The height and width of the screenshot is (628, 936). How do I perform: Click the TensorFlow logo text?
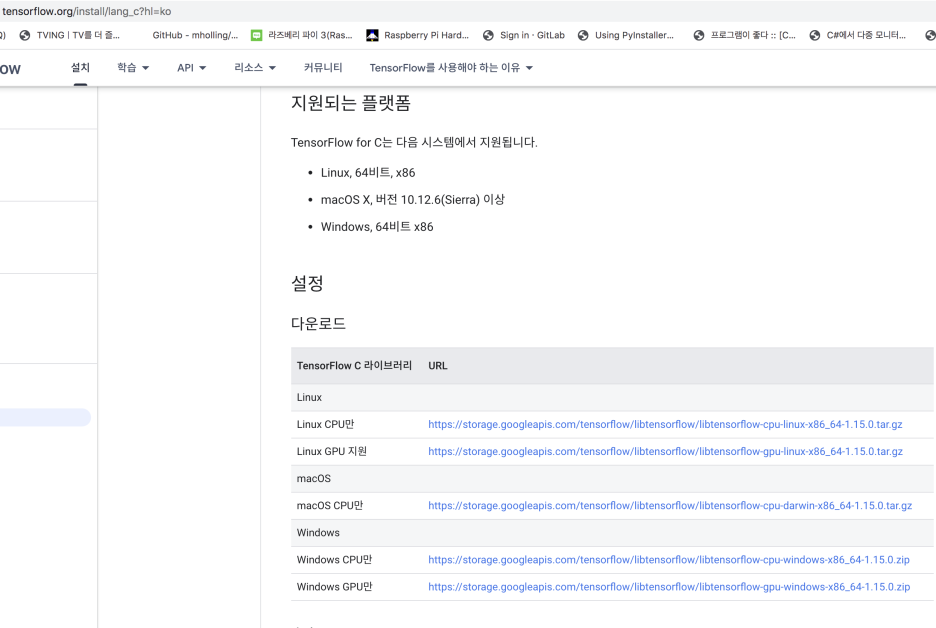click(x=10, y=69)
